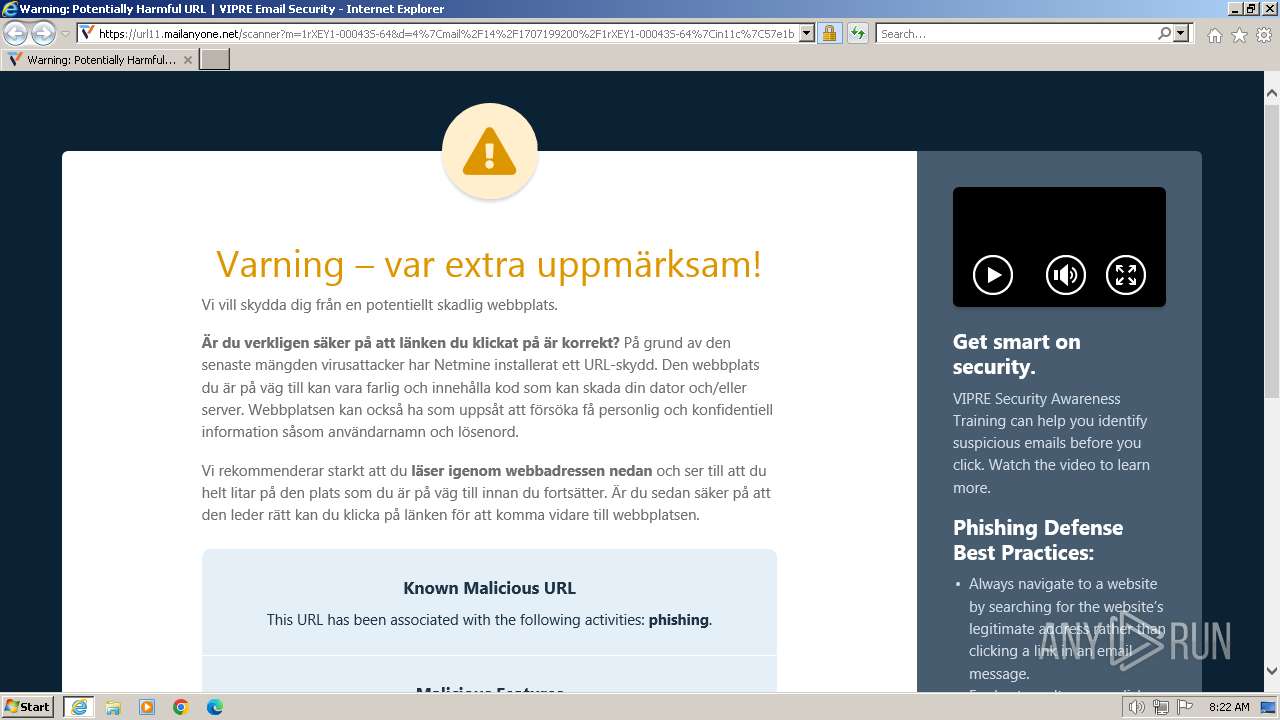Screen dimensions: 1280x720
Task: Open the recent pages dropdown arrow
Action: pos(65,34)
